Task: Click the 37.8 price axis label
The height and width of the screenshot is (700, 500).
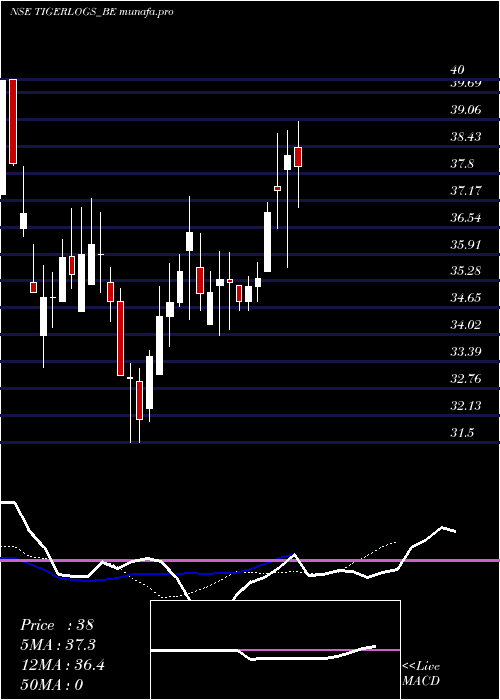Action: pos(462,164)
